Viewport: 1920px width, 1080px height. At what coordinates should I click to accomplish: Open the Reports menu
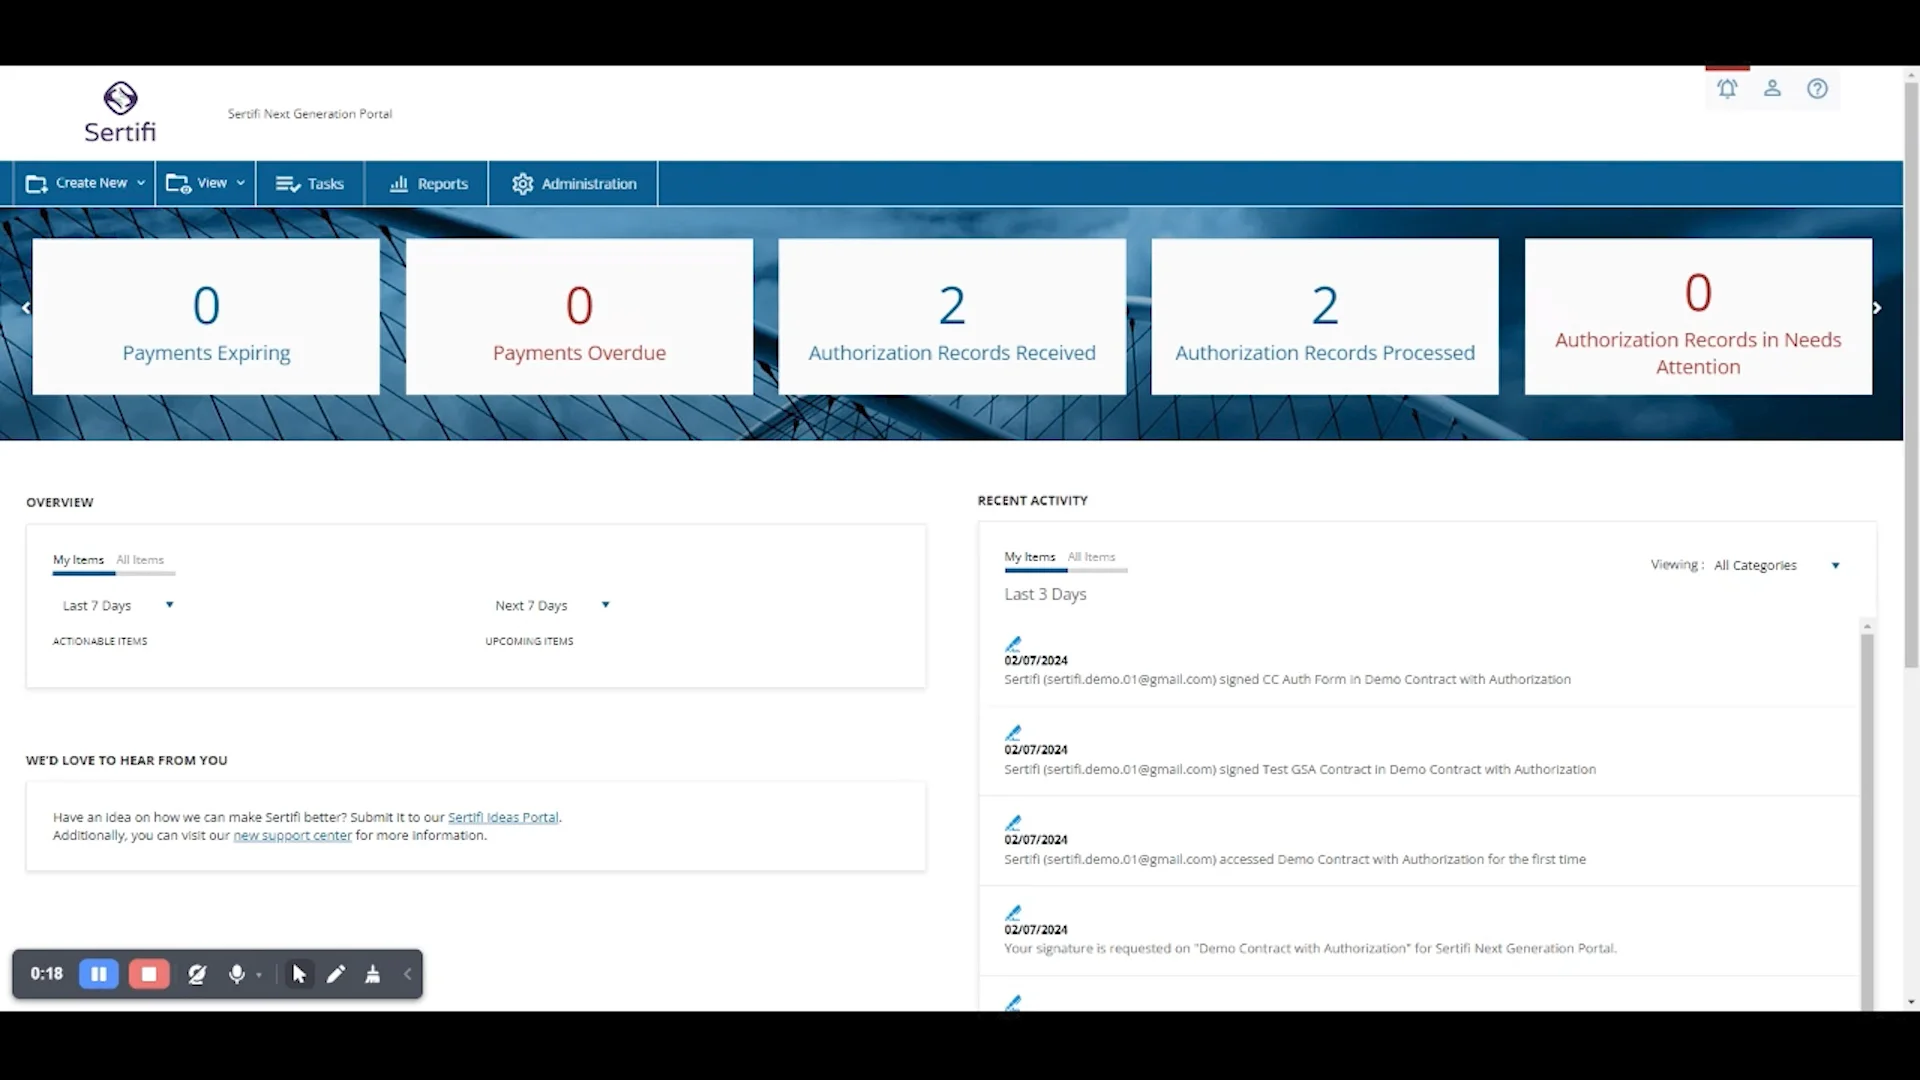click(x=427, y=183)
